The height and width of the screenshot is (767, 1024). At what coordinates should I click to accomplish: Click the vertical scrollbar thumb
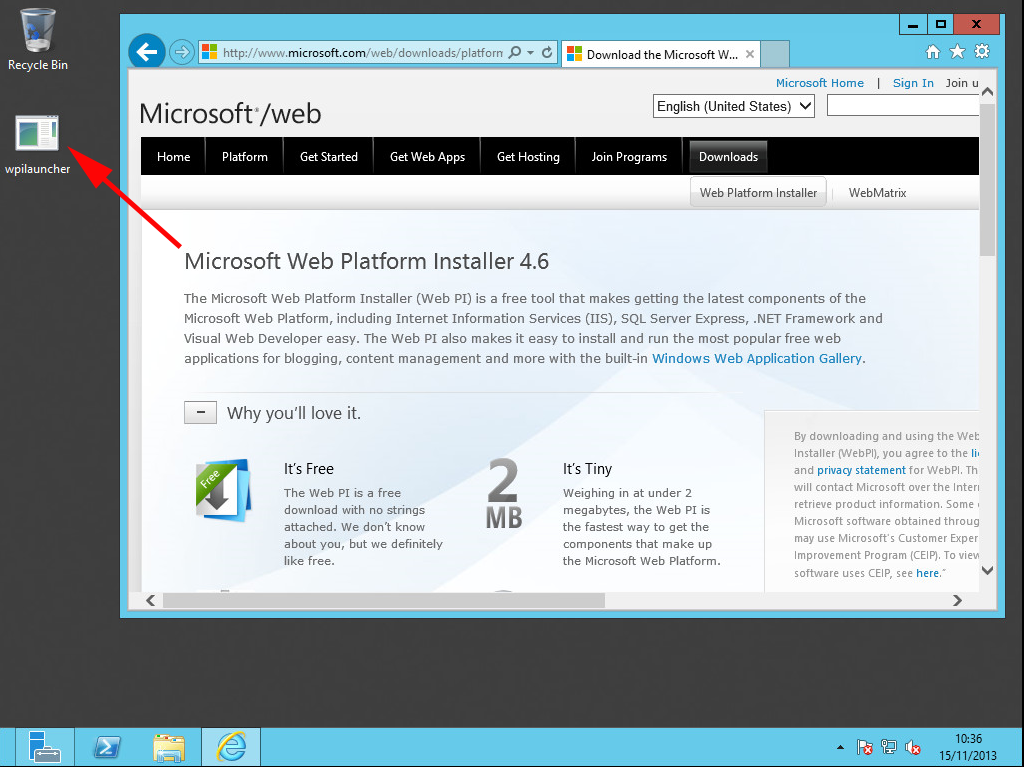click(987, 180)
